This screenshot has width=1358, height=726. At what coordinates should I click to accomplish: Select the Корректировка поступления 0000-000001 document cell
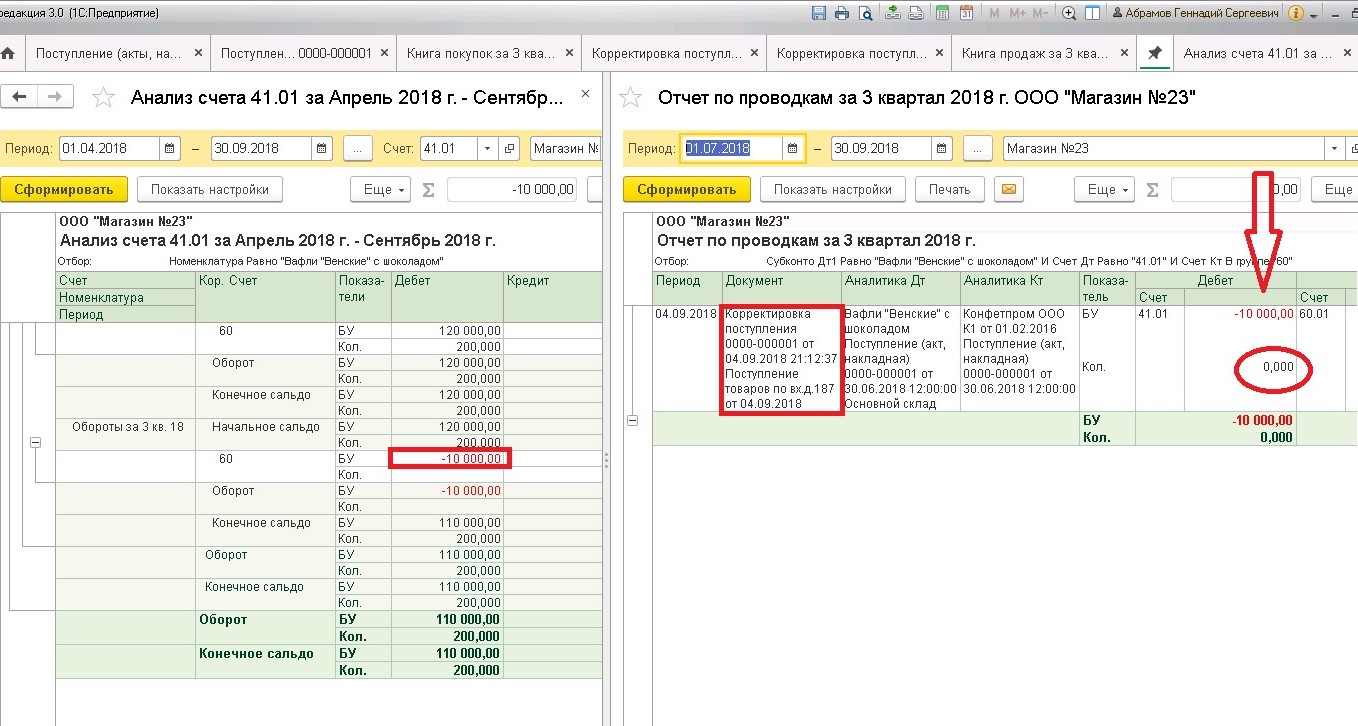point(782,358)
